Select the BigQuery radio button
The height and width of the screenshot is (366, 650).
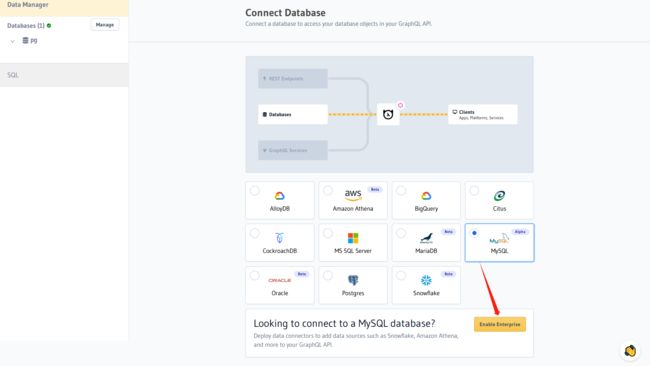click(401, 191)
